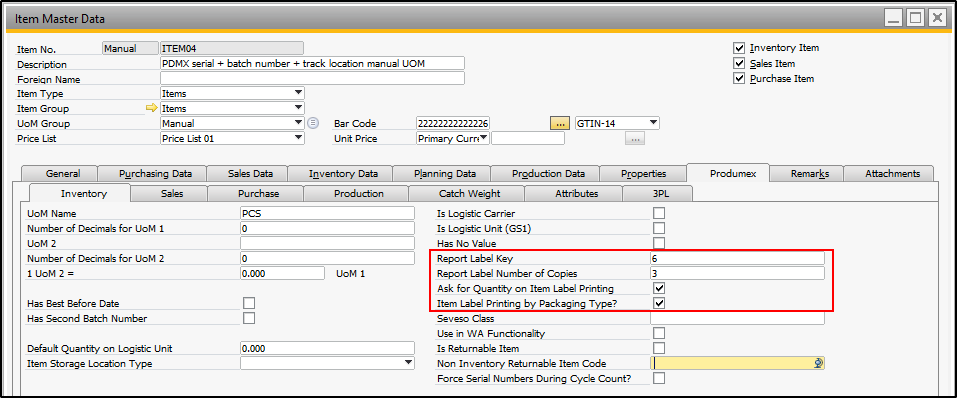Check Has Second Batch Number
The height and width of the screenshot is (398, 957).
249,318
